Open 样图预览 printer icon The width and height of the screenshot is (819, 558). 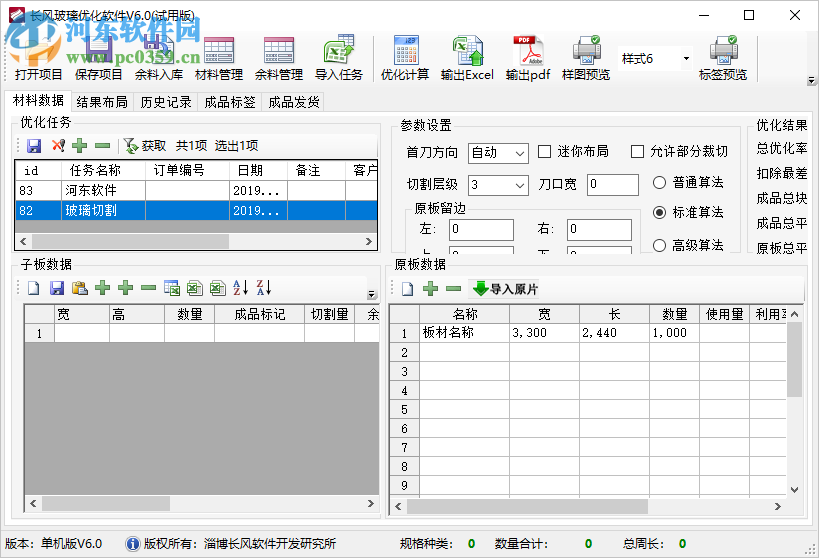pyautogui.click(x=587, y=50)
